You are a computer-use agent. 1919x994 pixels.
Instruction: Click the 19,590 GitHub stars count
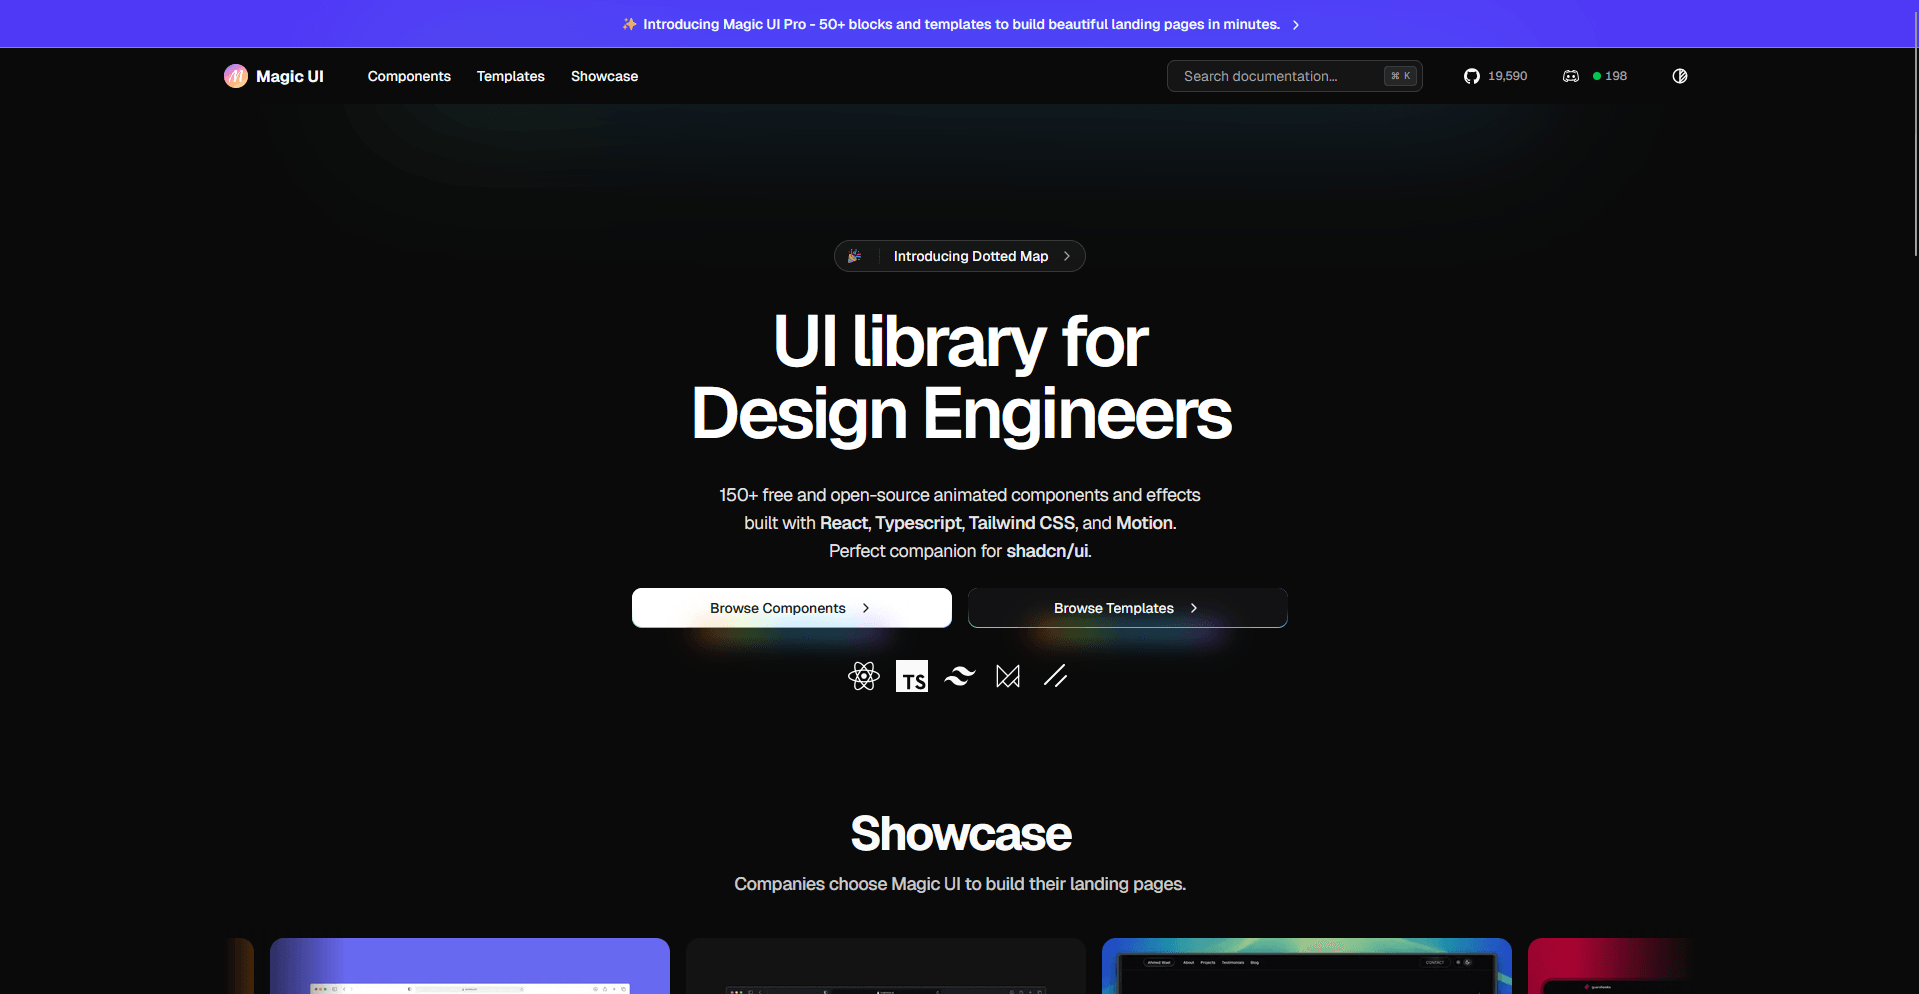(1507, 76)
